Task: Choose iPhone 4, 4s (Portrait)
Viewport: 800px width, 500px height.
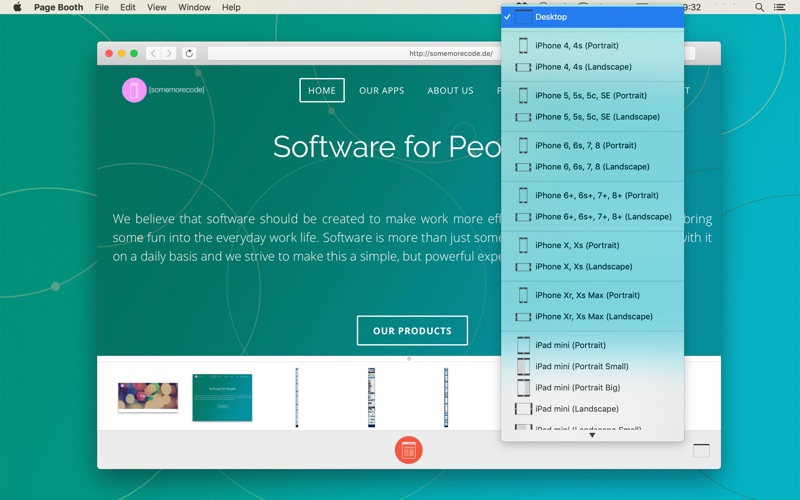Action: [x=592, y=45]
